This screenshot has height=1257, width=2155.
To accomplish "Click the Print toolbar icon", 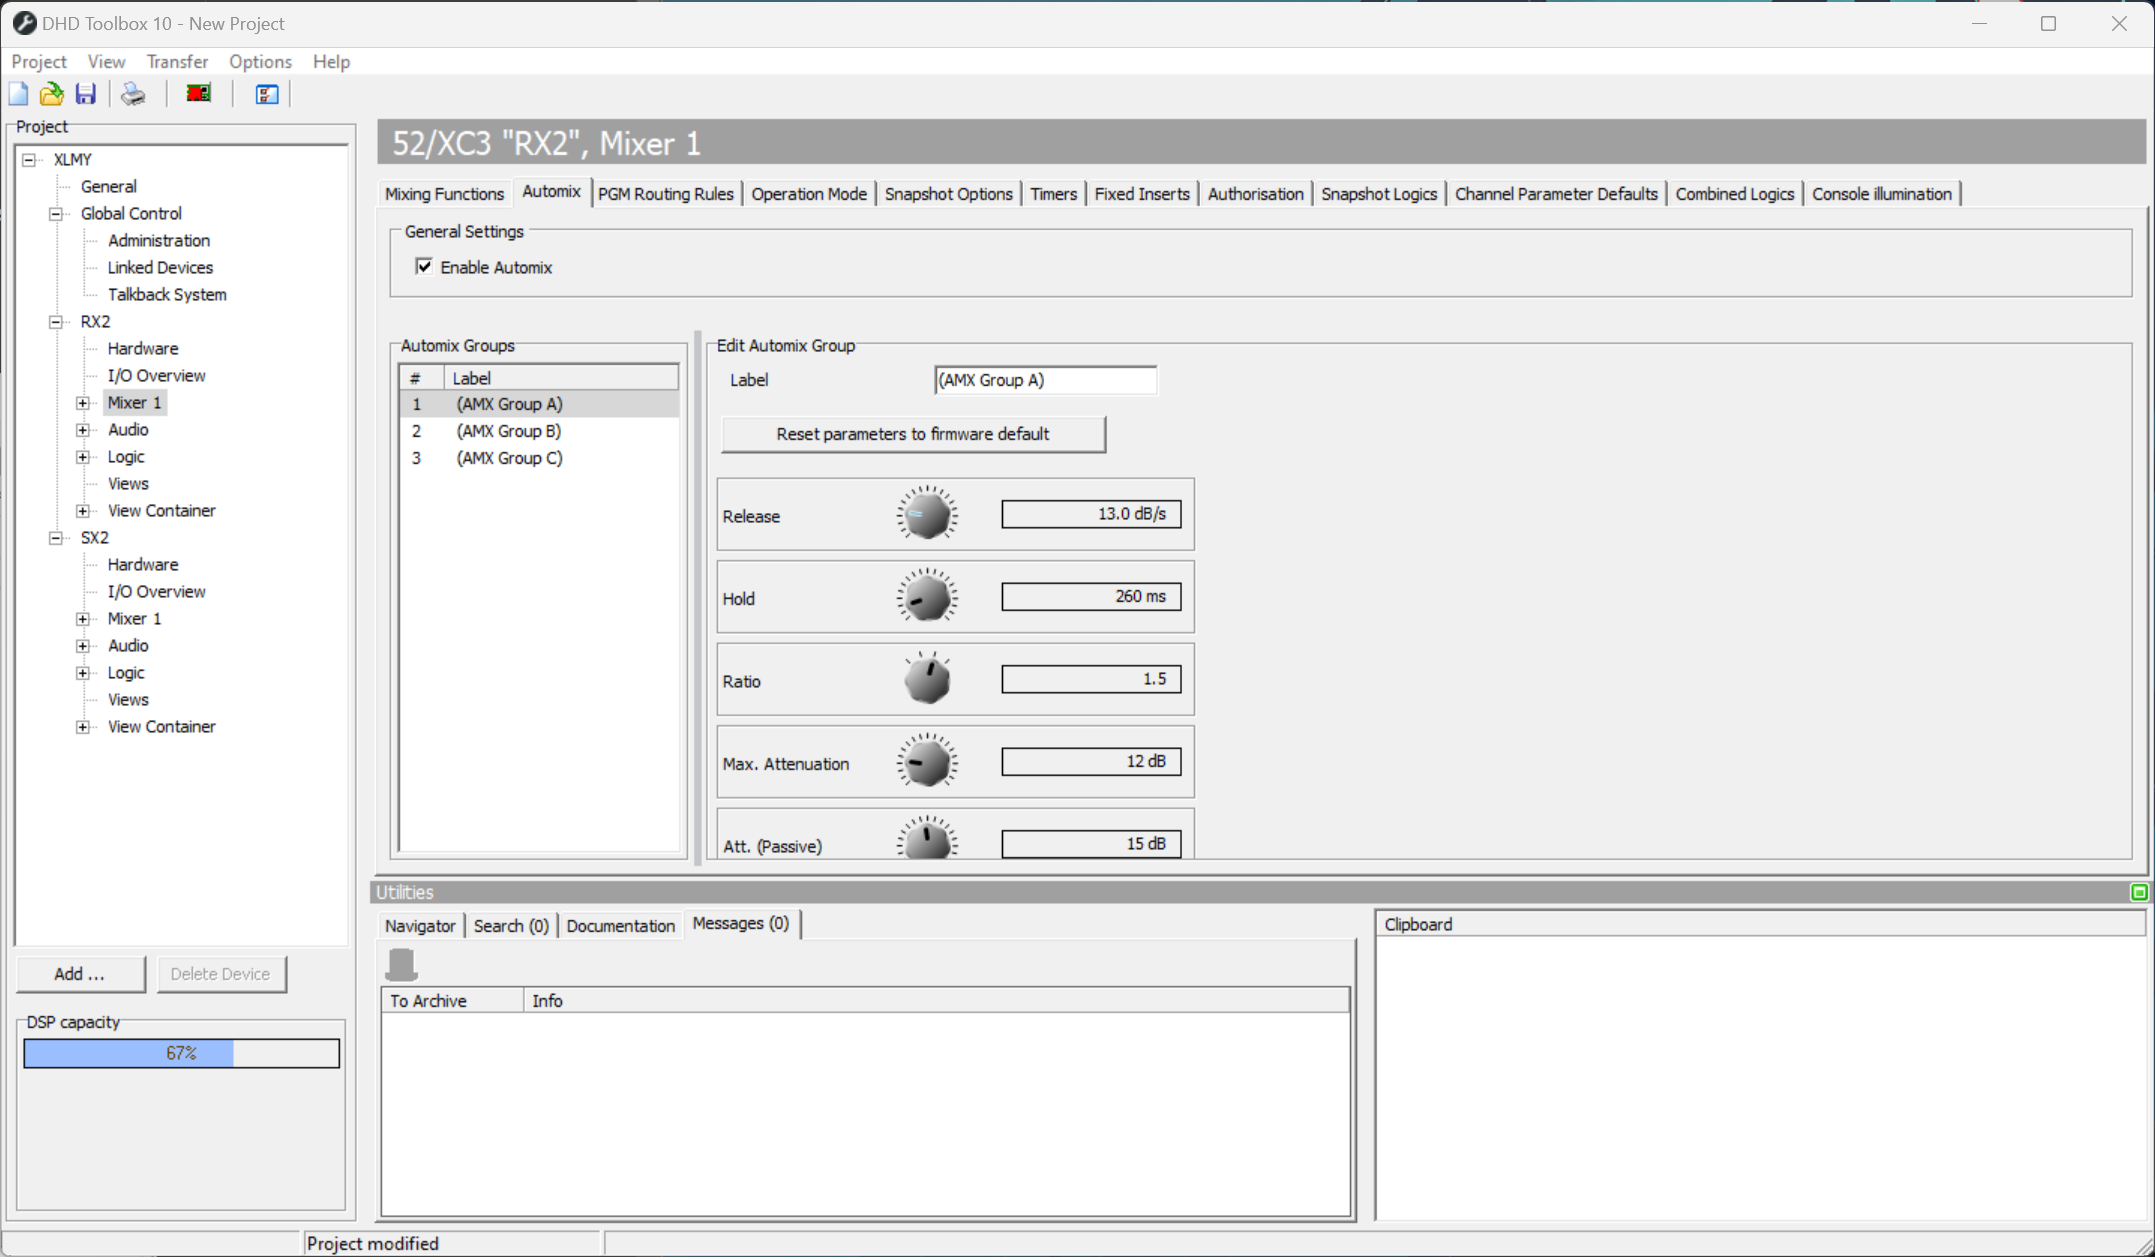I will [132, 93].
